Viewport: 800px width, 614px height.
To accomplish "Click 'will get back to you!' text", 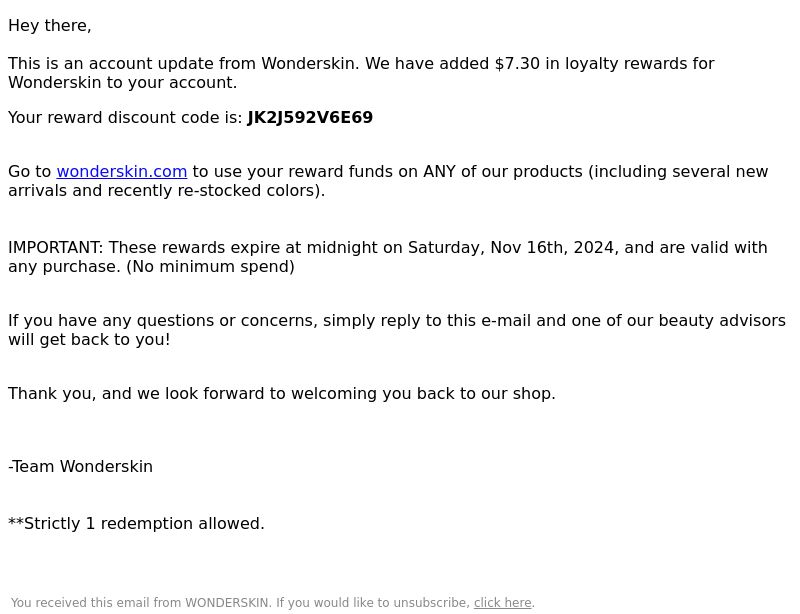I will pos(89,339).
